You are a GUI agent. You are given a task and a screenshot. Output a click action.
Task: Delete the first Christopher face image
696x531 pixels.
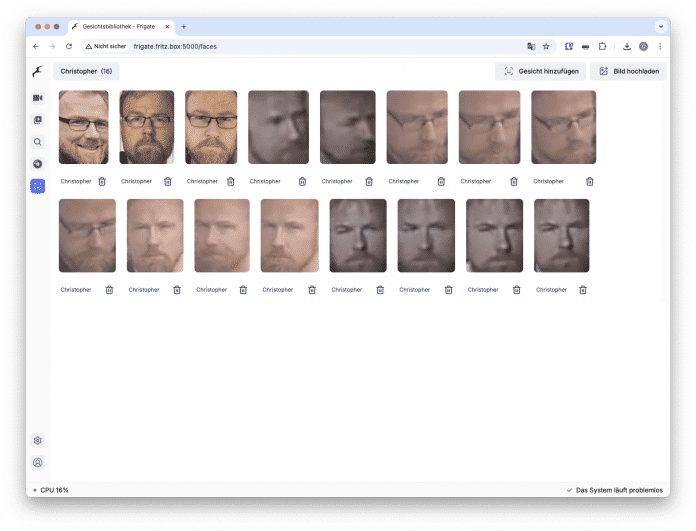click(x=102, y=182)
